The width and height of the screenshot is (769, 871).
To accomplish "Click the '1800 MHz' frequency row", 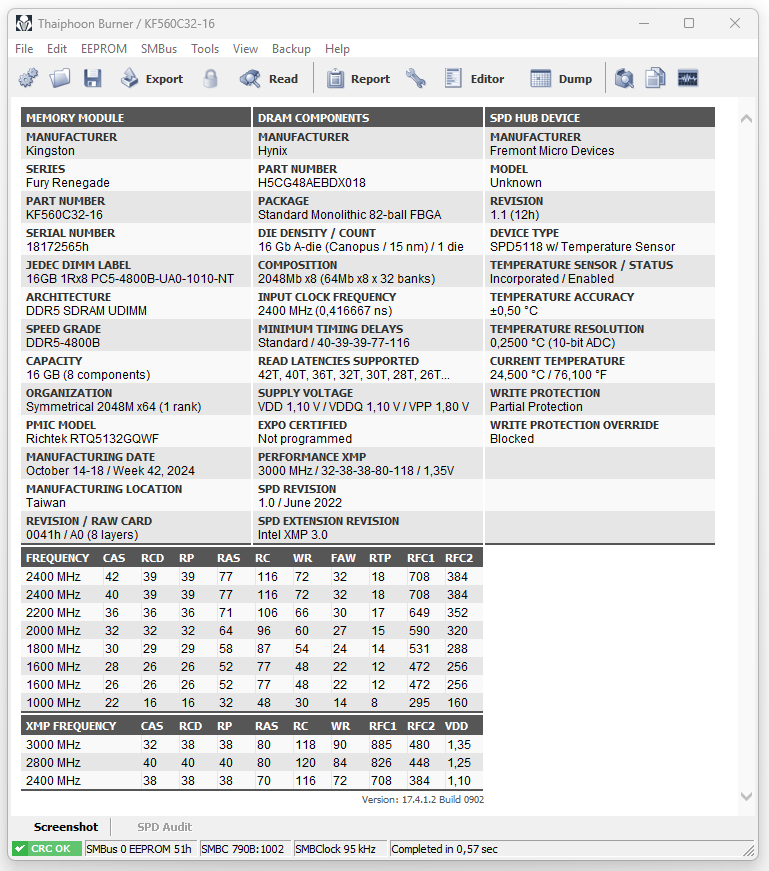I will coord(252,649).
